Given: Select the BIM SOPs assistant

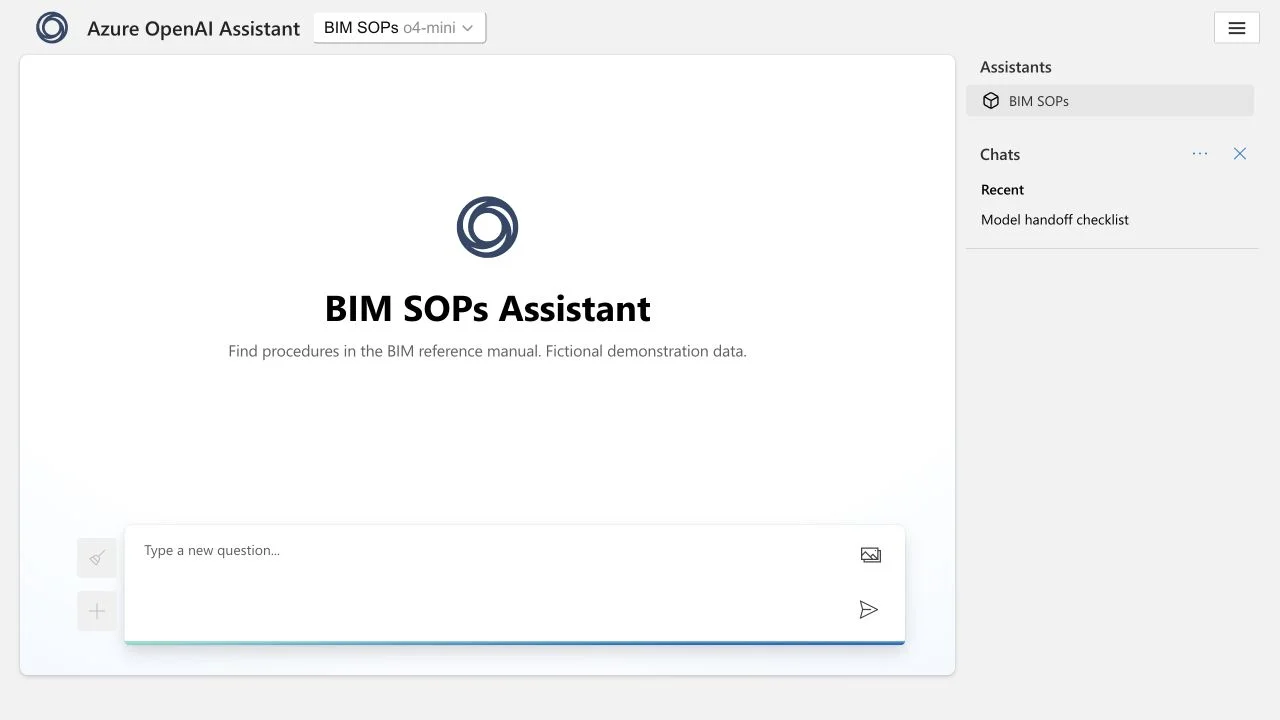Looking at the screenshot, I should [1110, 101].
